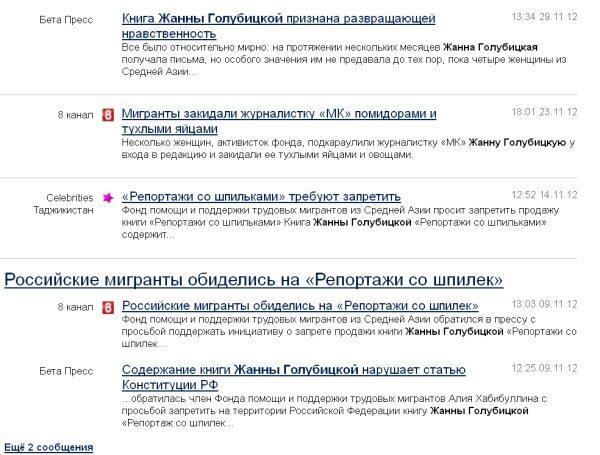This screenshot has height=455, width=600.
Task: Show more with Ещё 2 сообщения link
Action: (49, 447)
